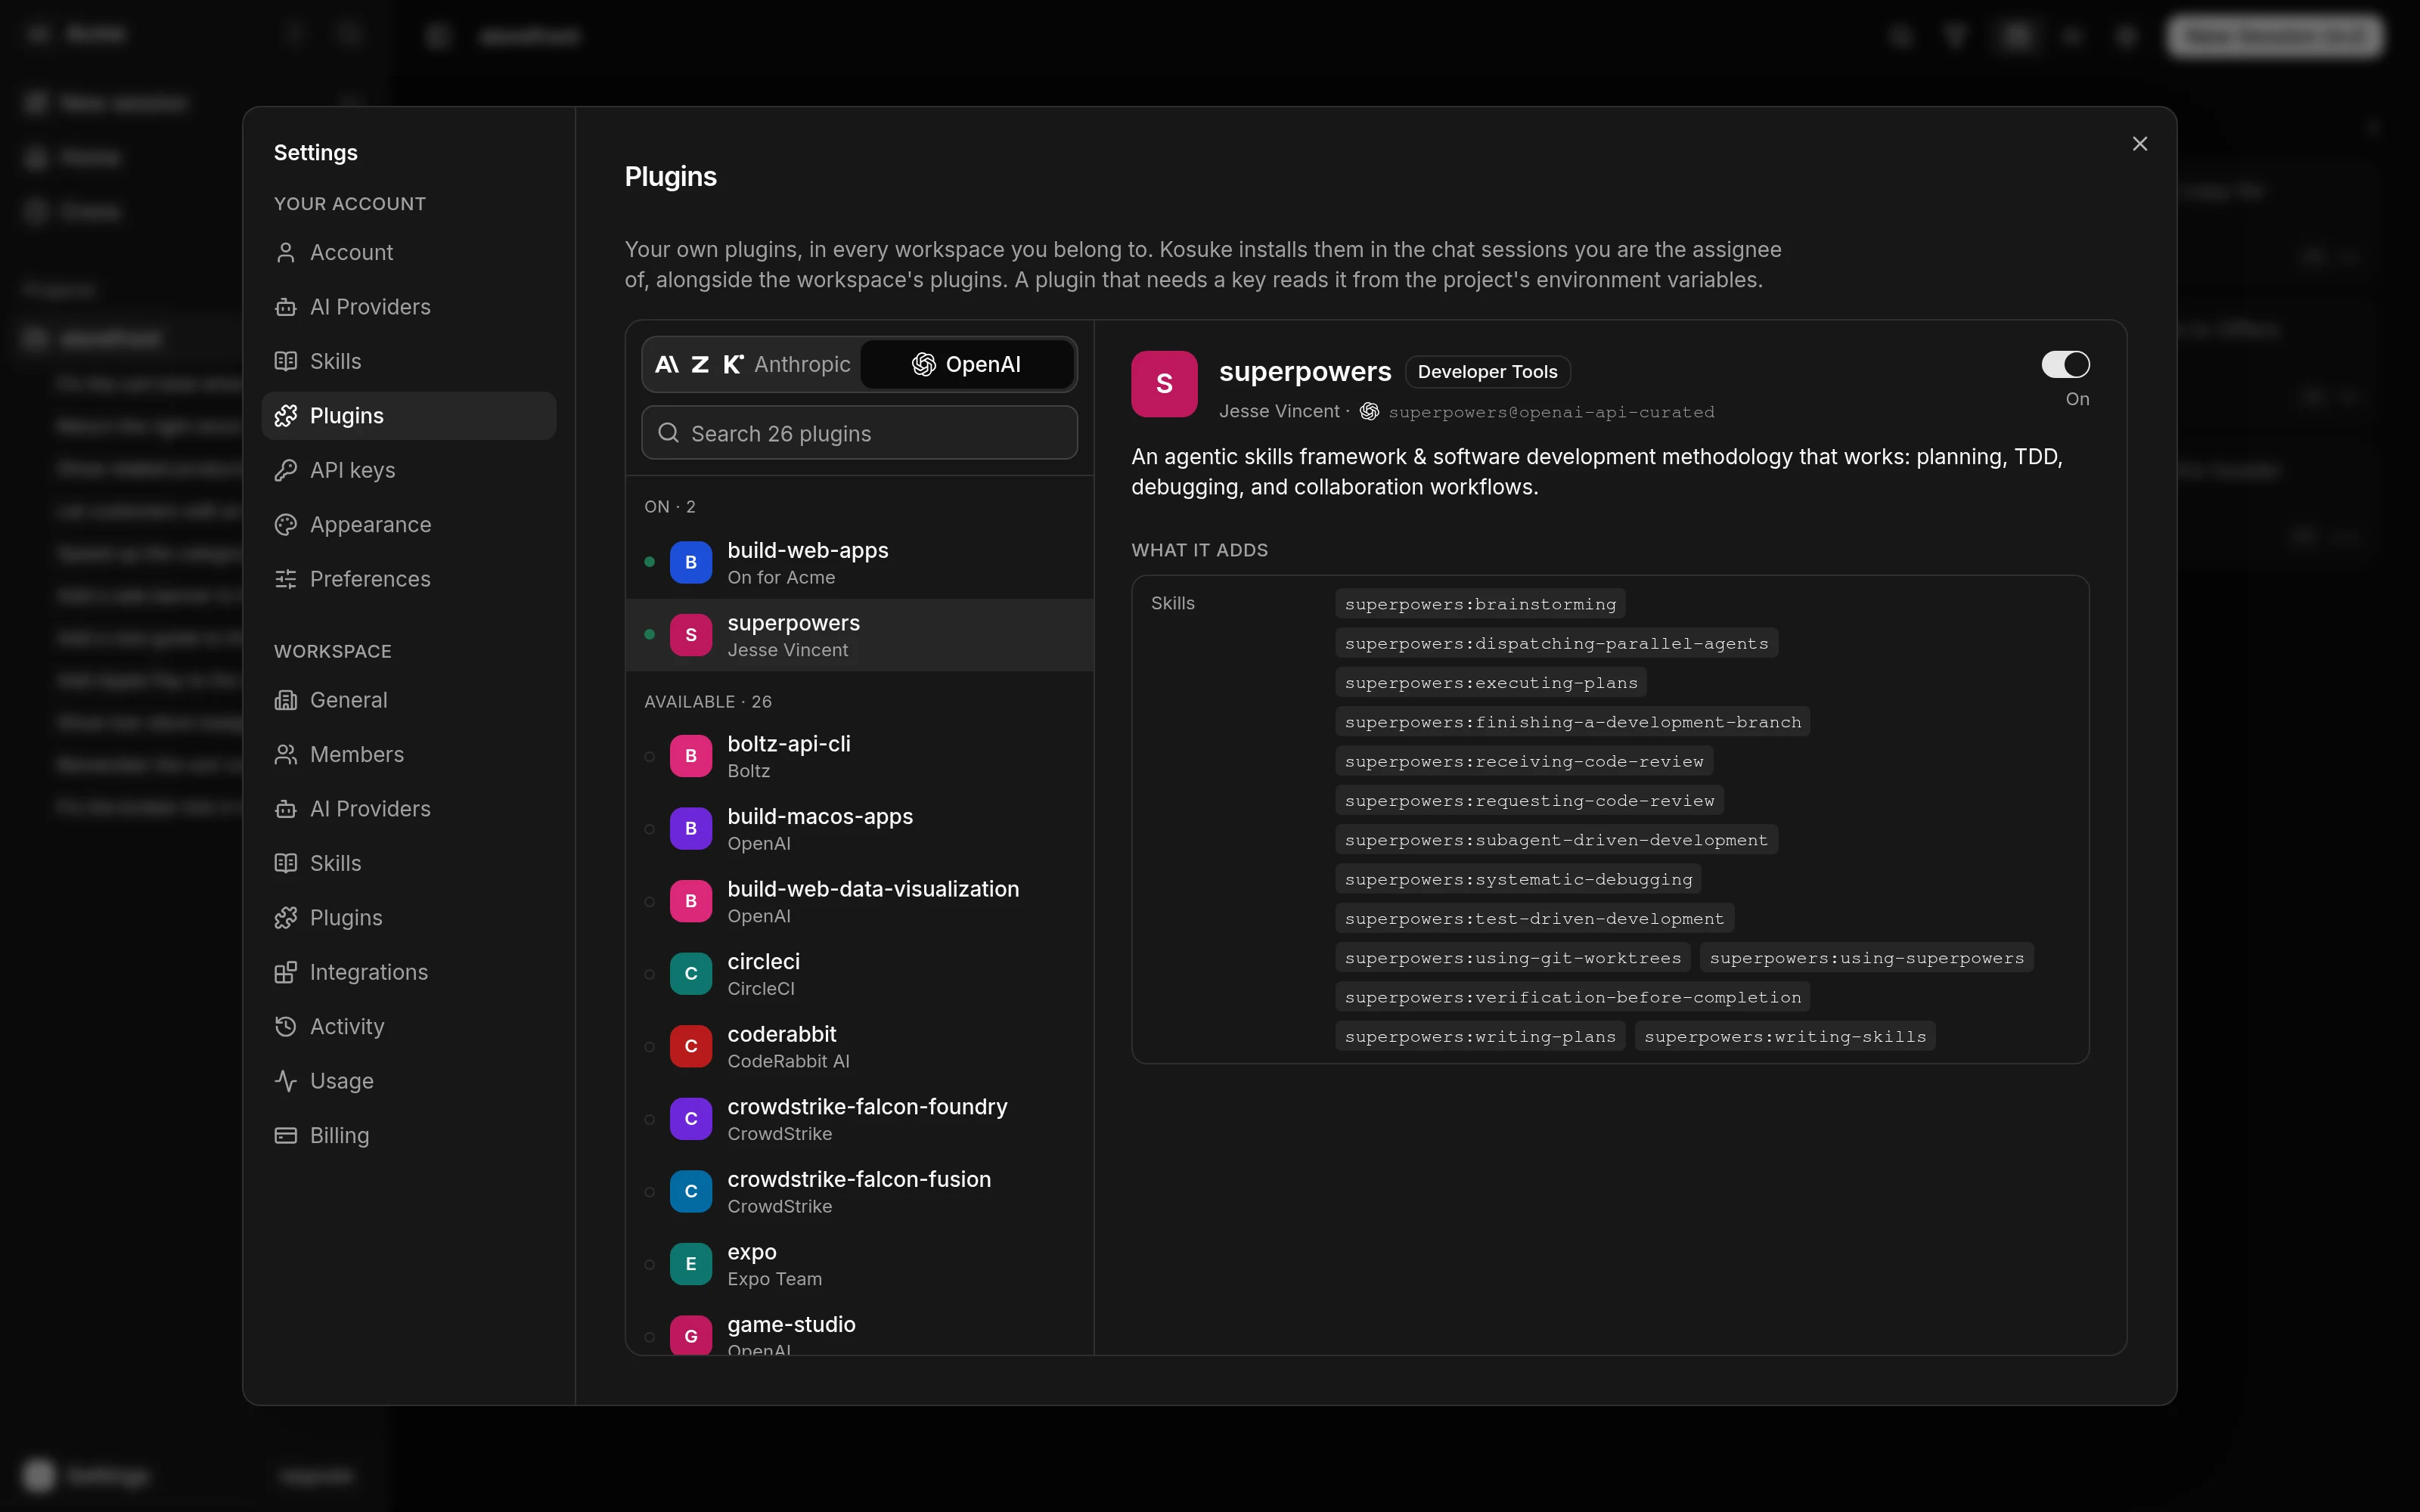
Task: Click the Anthropic logo on the Anthropic tab
Action: (667, 364)
